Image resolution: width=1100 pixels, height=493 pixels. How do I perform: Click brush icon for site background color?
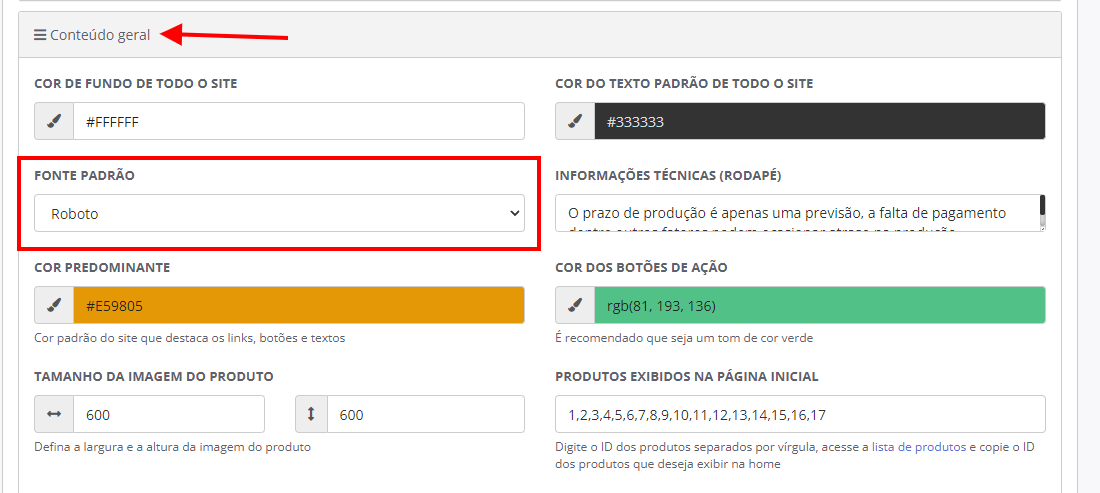click(54, 121)
